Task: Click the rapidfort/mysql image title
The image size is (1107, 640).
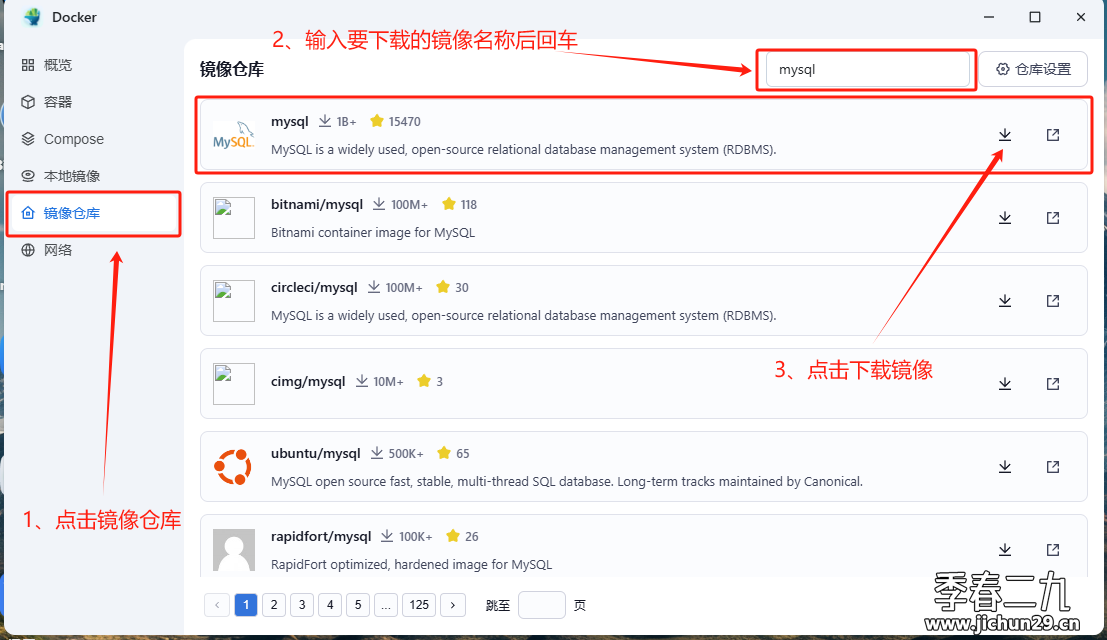Action: click(x=321, y=536)
